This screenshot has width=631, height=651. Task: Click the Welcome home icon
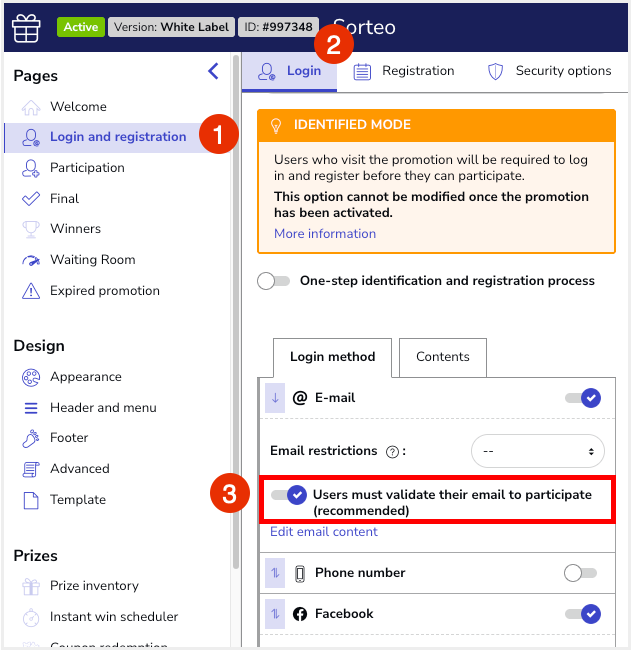pyautogui.click(x=31, y=107)
